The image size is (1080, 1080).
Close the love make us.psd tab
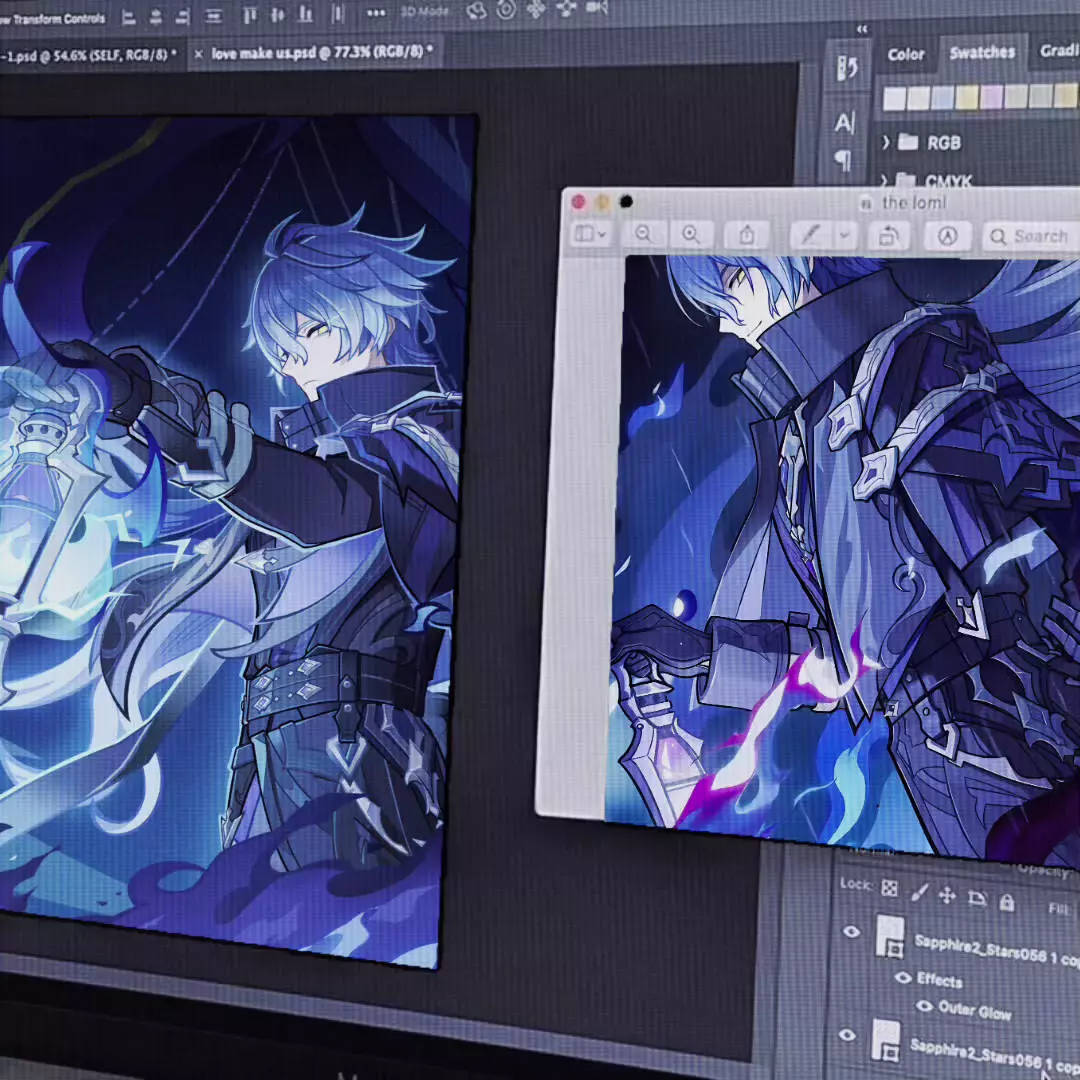click(198, 54)
